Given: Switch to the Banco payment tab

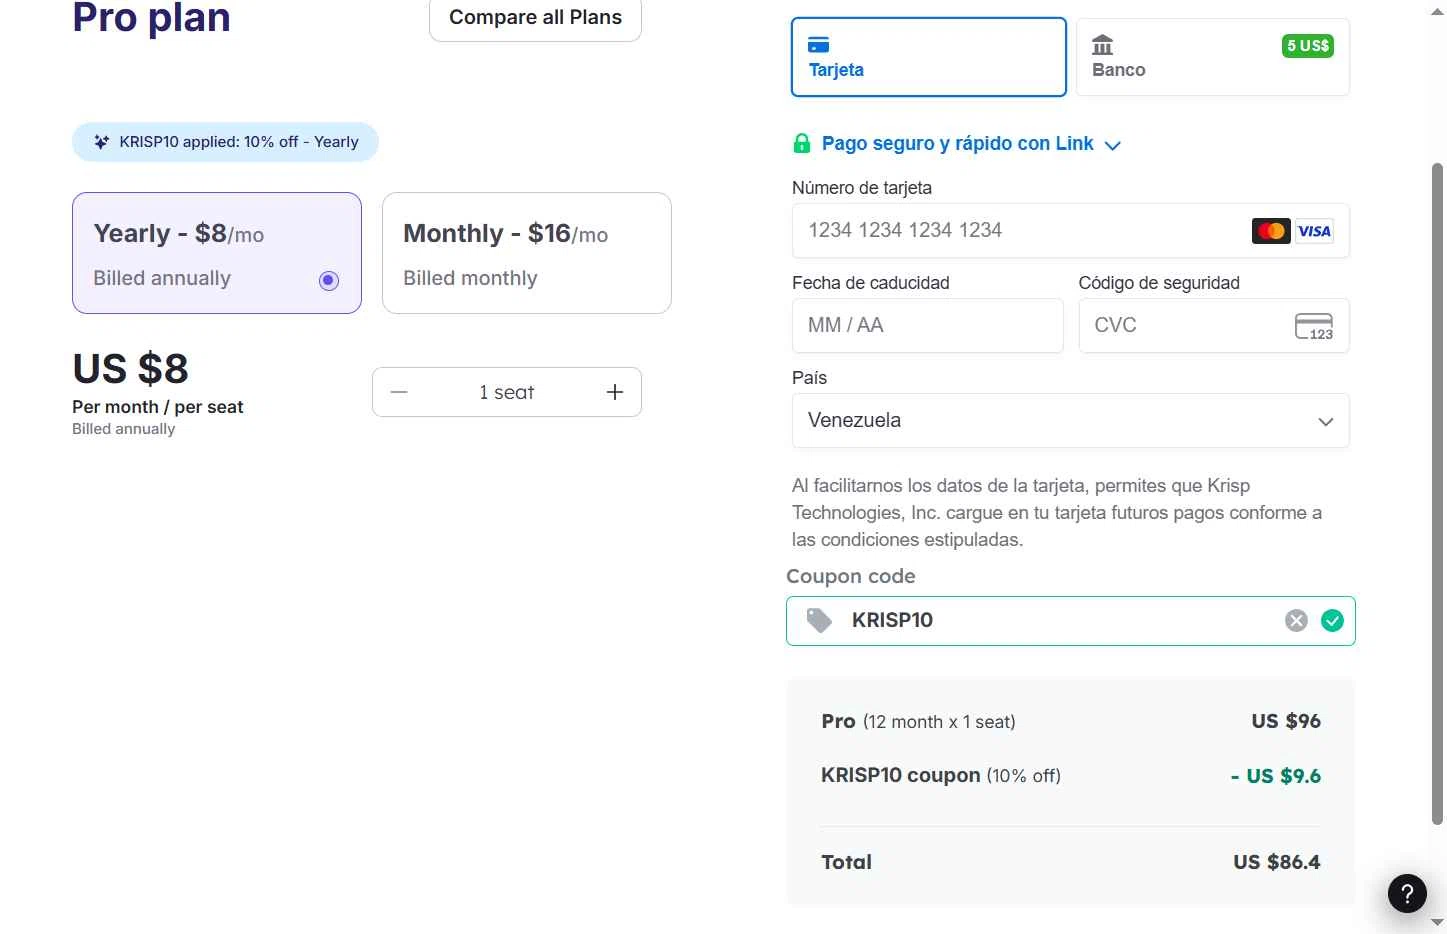Looking at the screenshot, I should pyautogui.click(x=1213, y=57).
